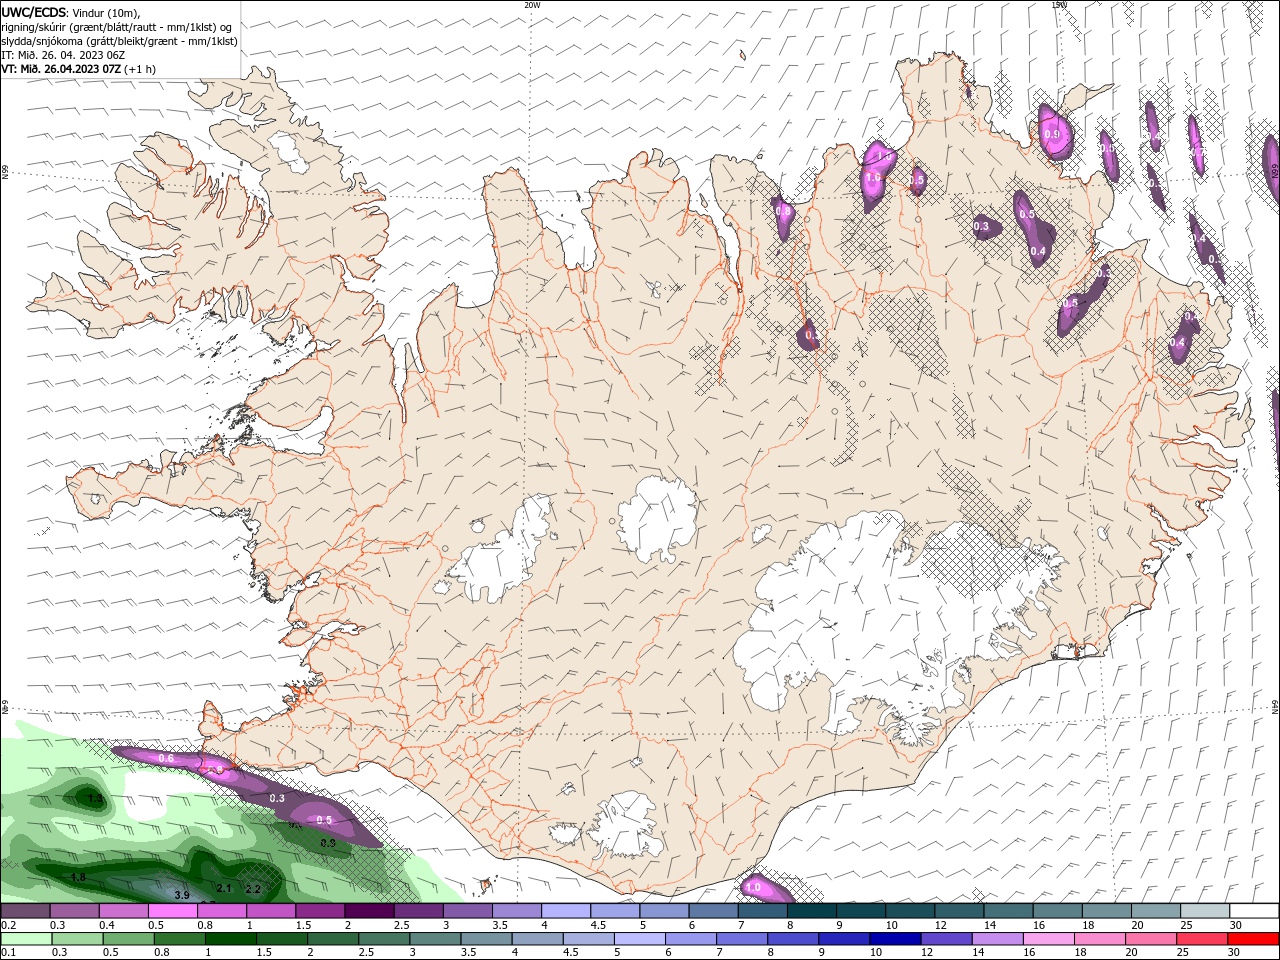Select the VT: Mið. 26.04.2023 07Z line
1280x960 pixels.
click(78, 69)
